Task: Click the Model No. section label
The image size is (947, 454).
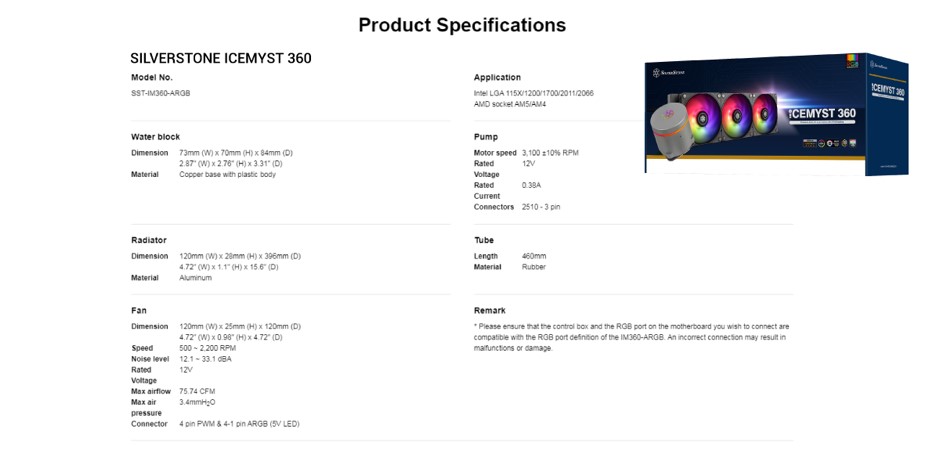Action: coord(152,77)
